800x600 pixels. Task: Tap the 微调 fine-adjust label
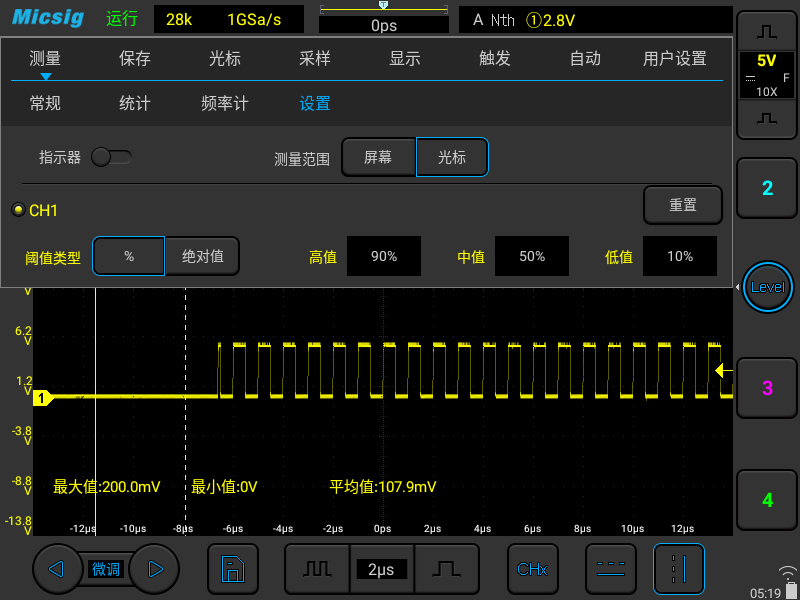(x=106, y=569)
